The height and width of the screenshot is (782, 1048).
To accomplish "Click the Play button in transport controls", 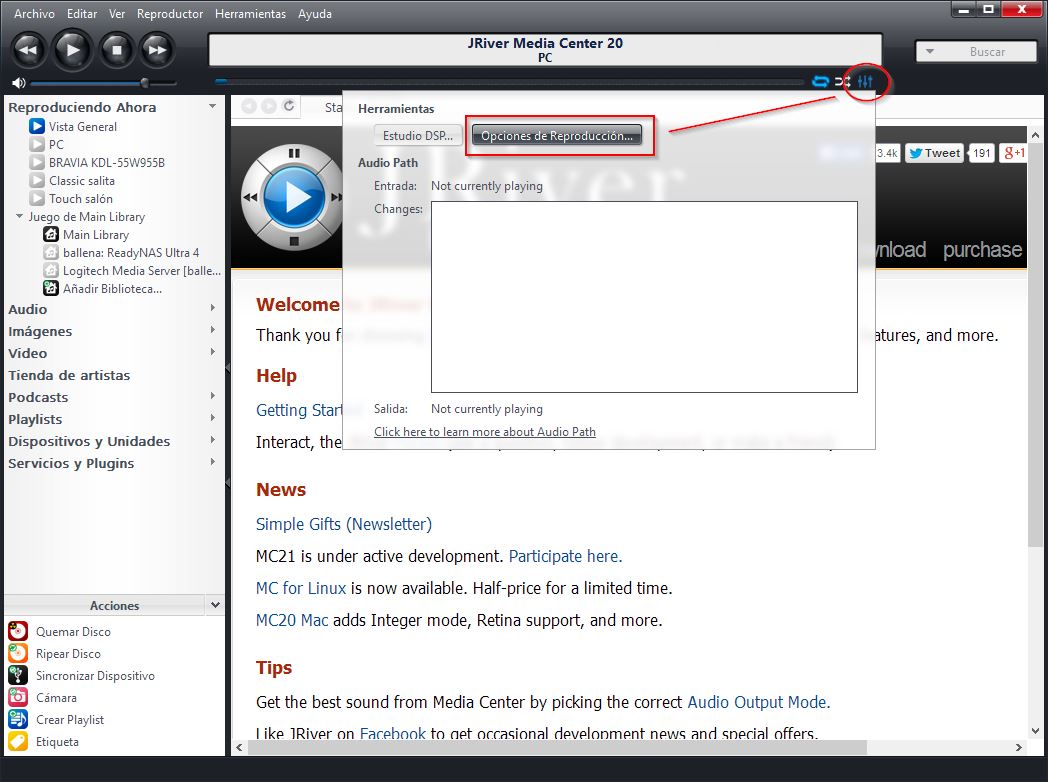I will tap(72, 49).
